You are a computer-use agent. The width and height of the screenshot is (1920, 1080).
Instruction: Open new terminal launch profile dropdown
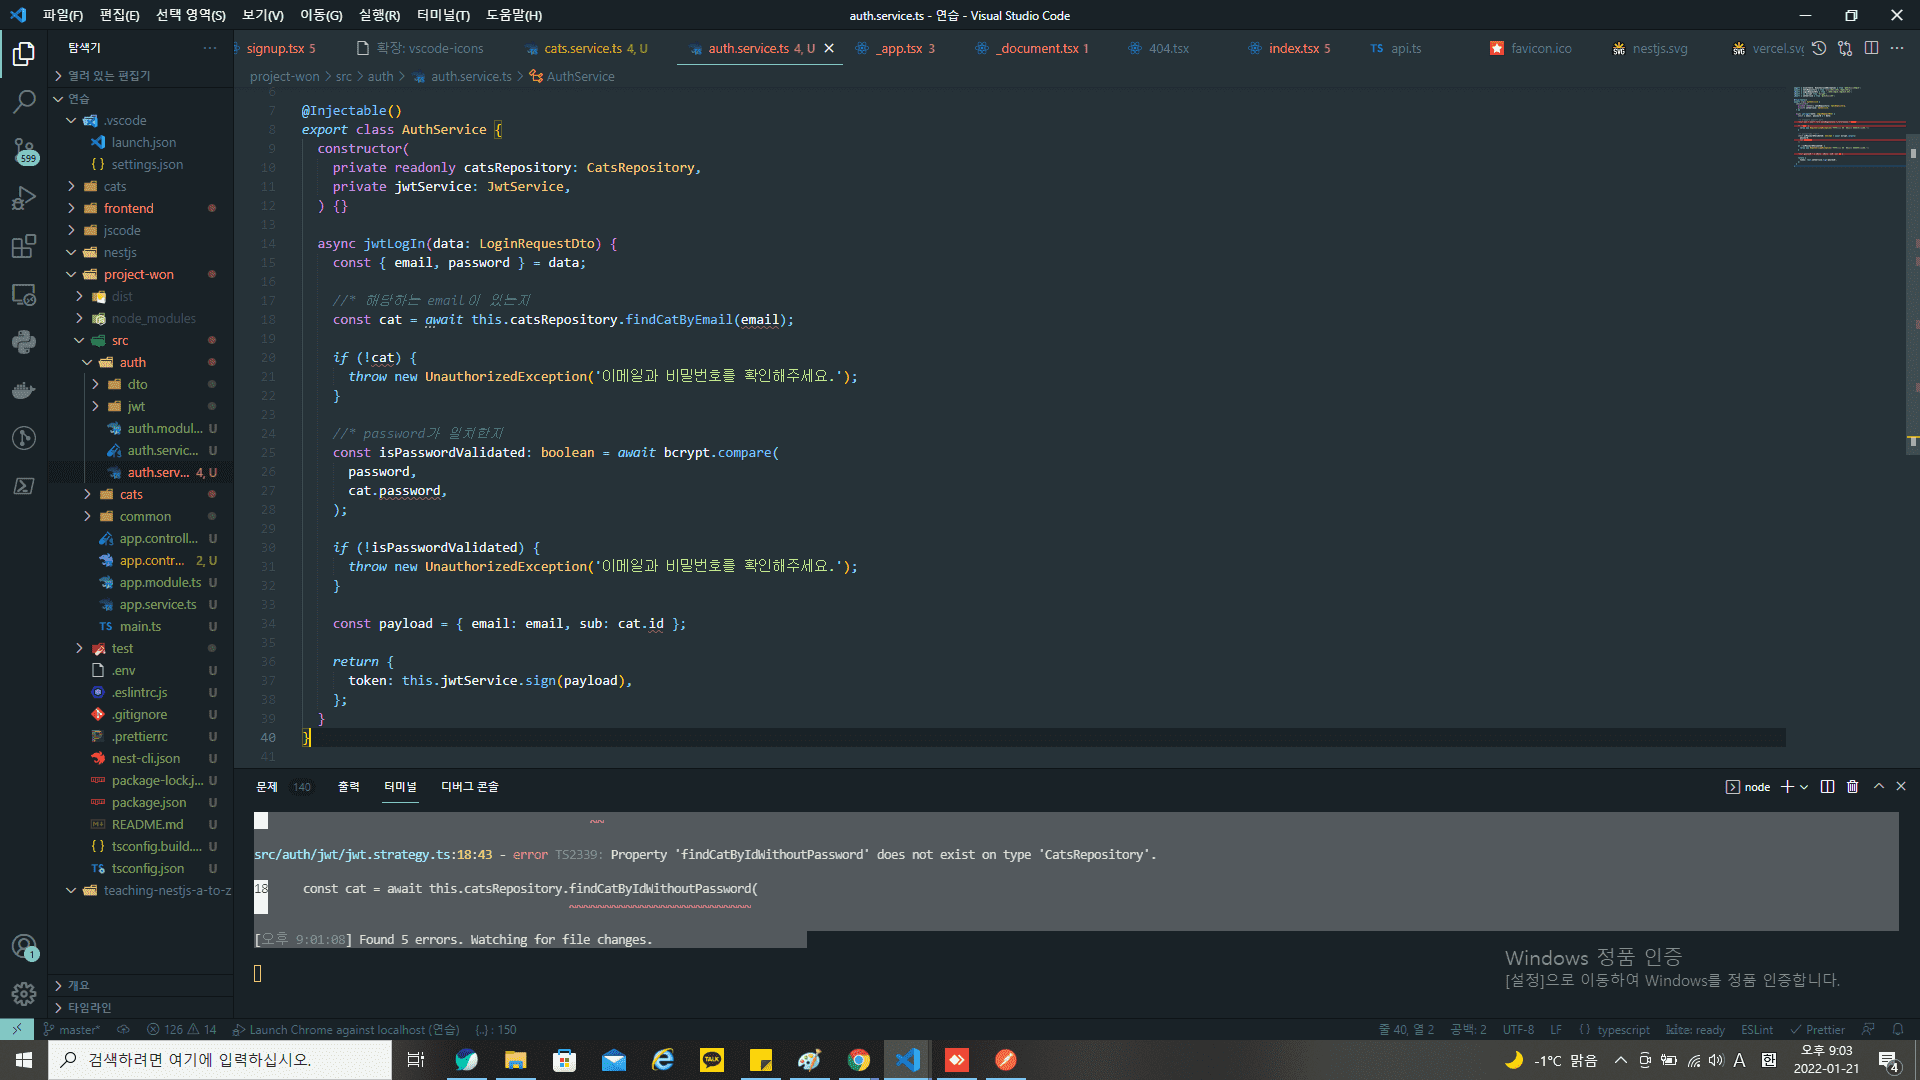(1804, 787)
